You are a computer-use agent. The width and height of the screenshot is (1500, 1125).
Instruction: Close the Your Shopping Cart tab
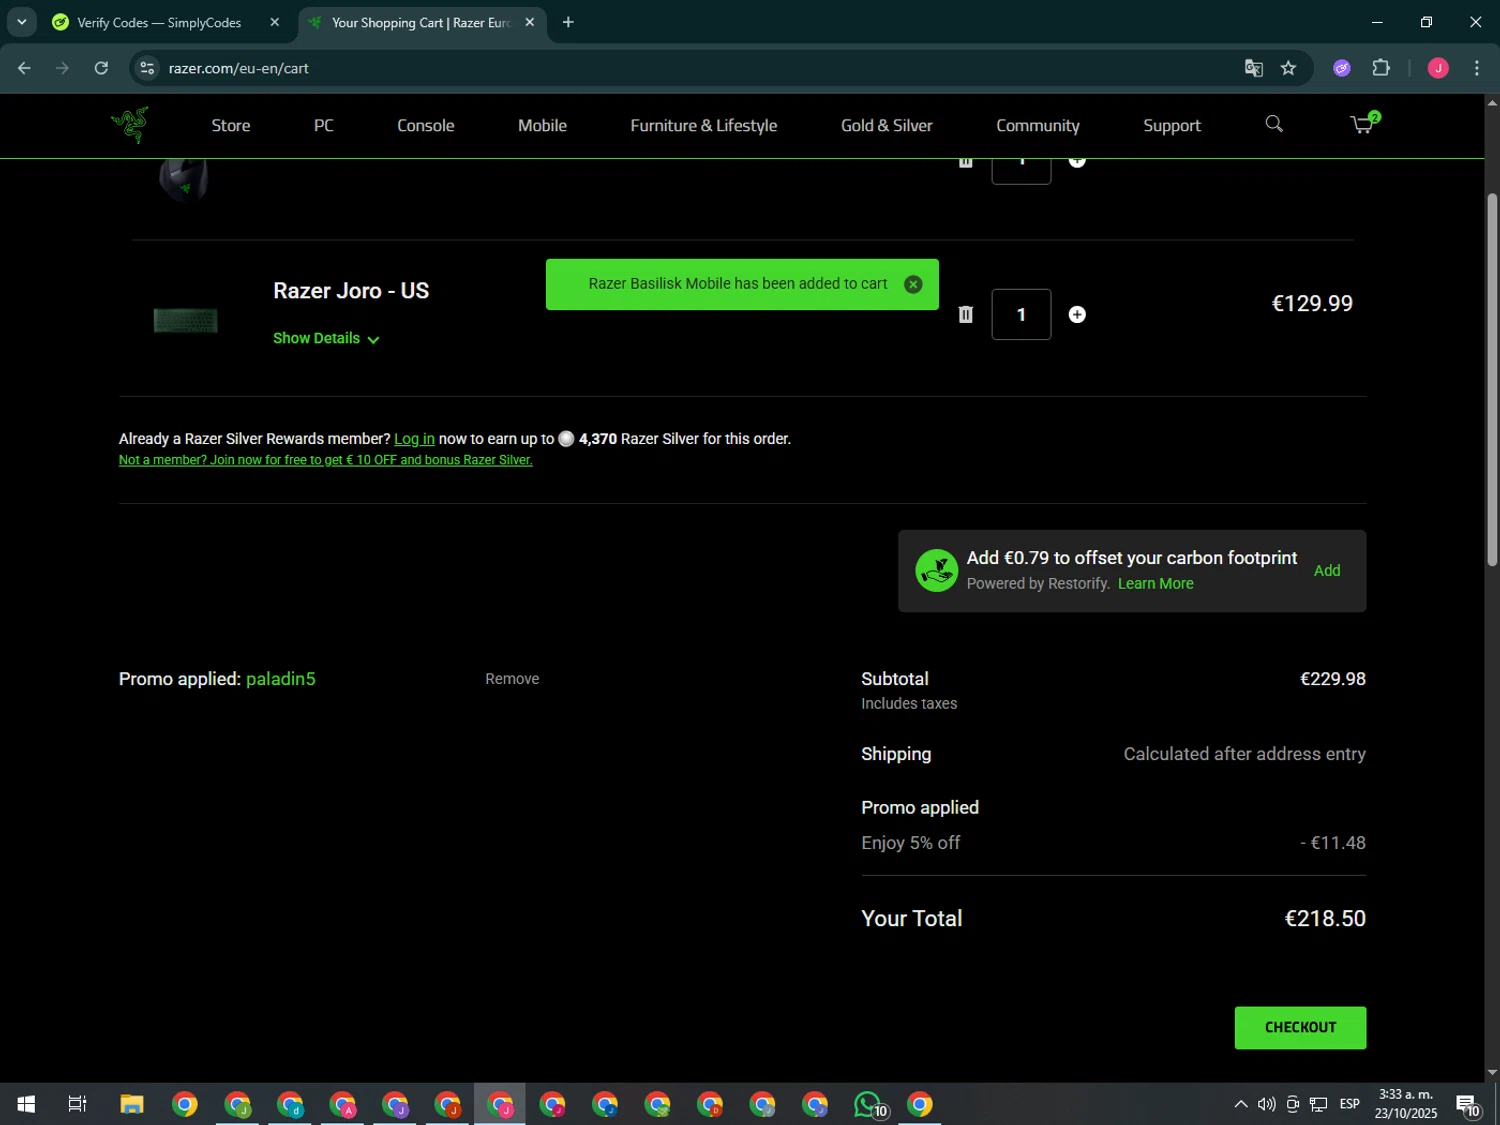(x=530, y=22)
